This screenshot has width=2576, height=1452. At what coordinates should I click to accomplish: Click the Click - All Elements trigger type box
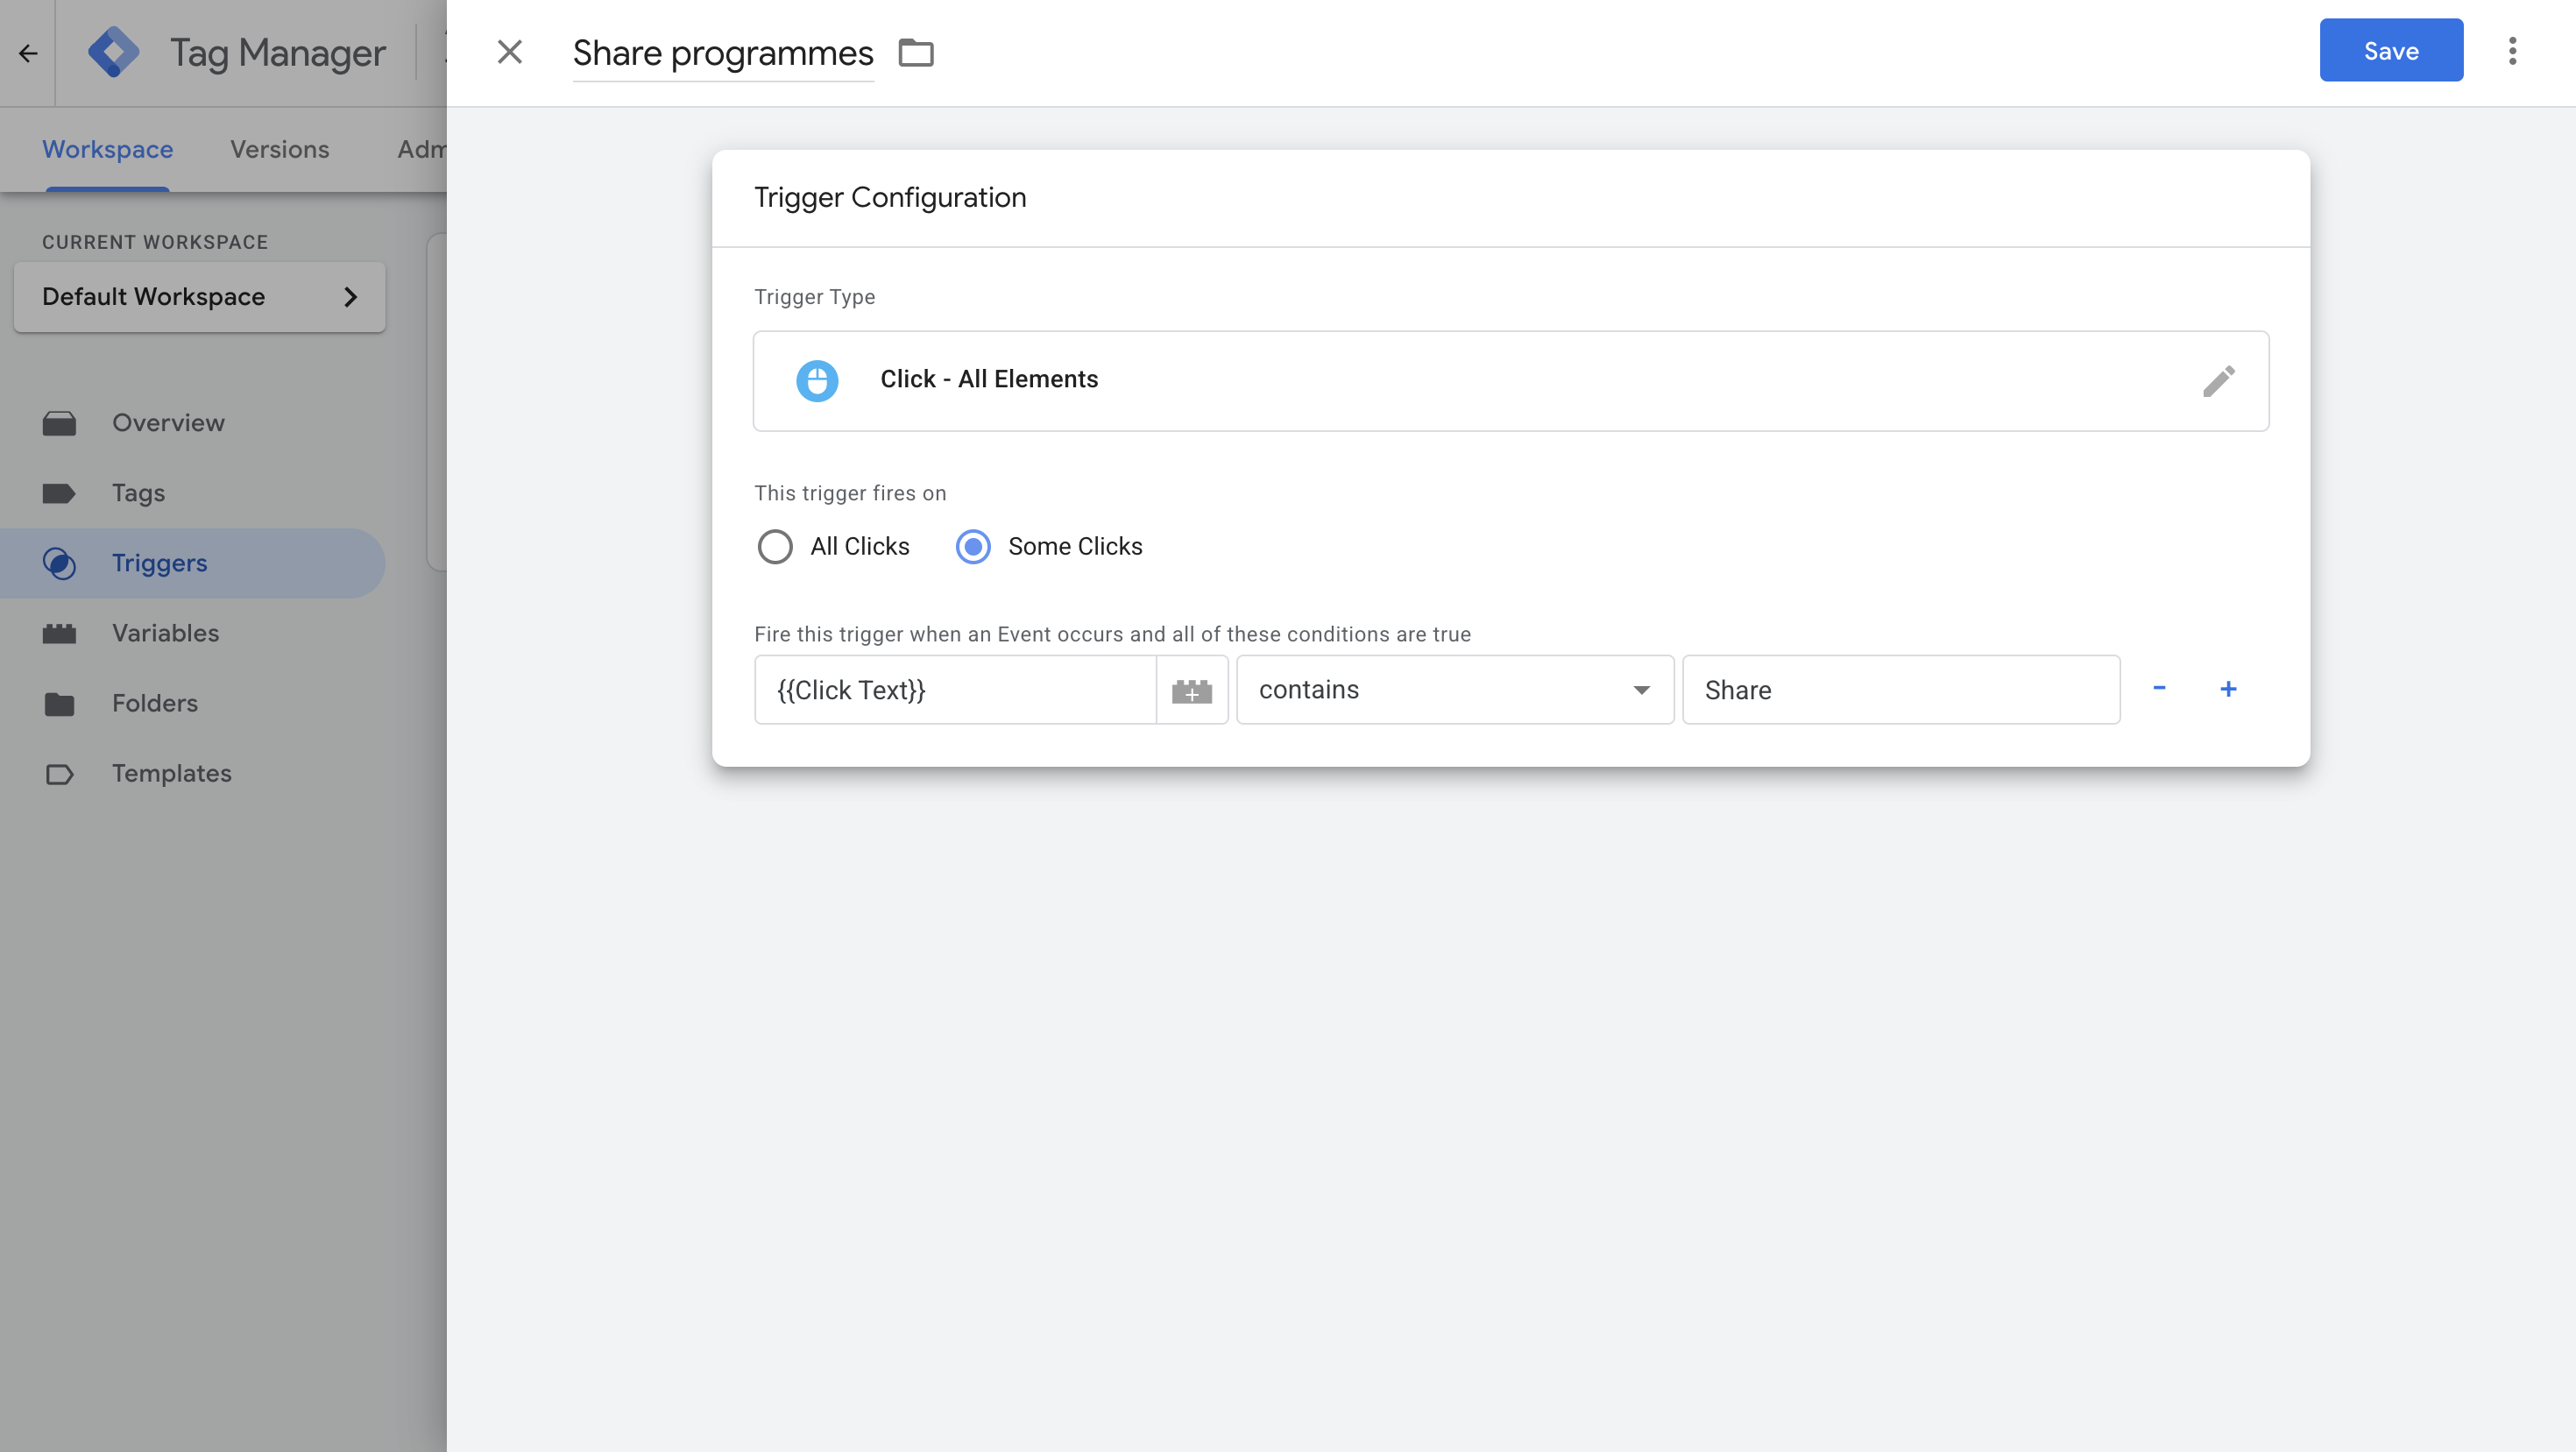1511,381
